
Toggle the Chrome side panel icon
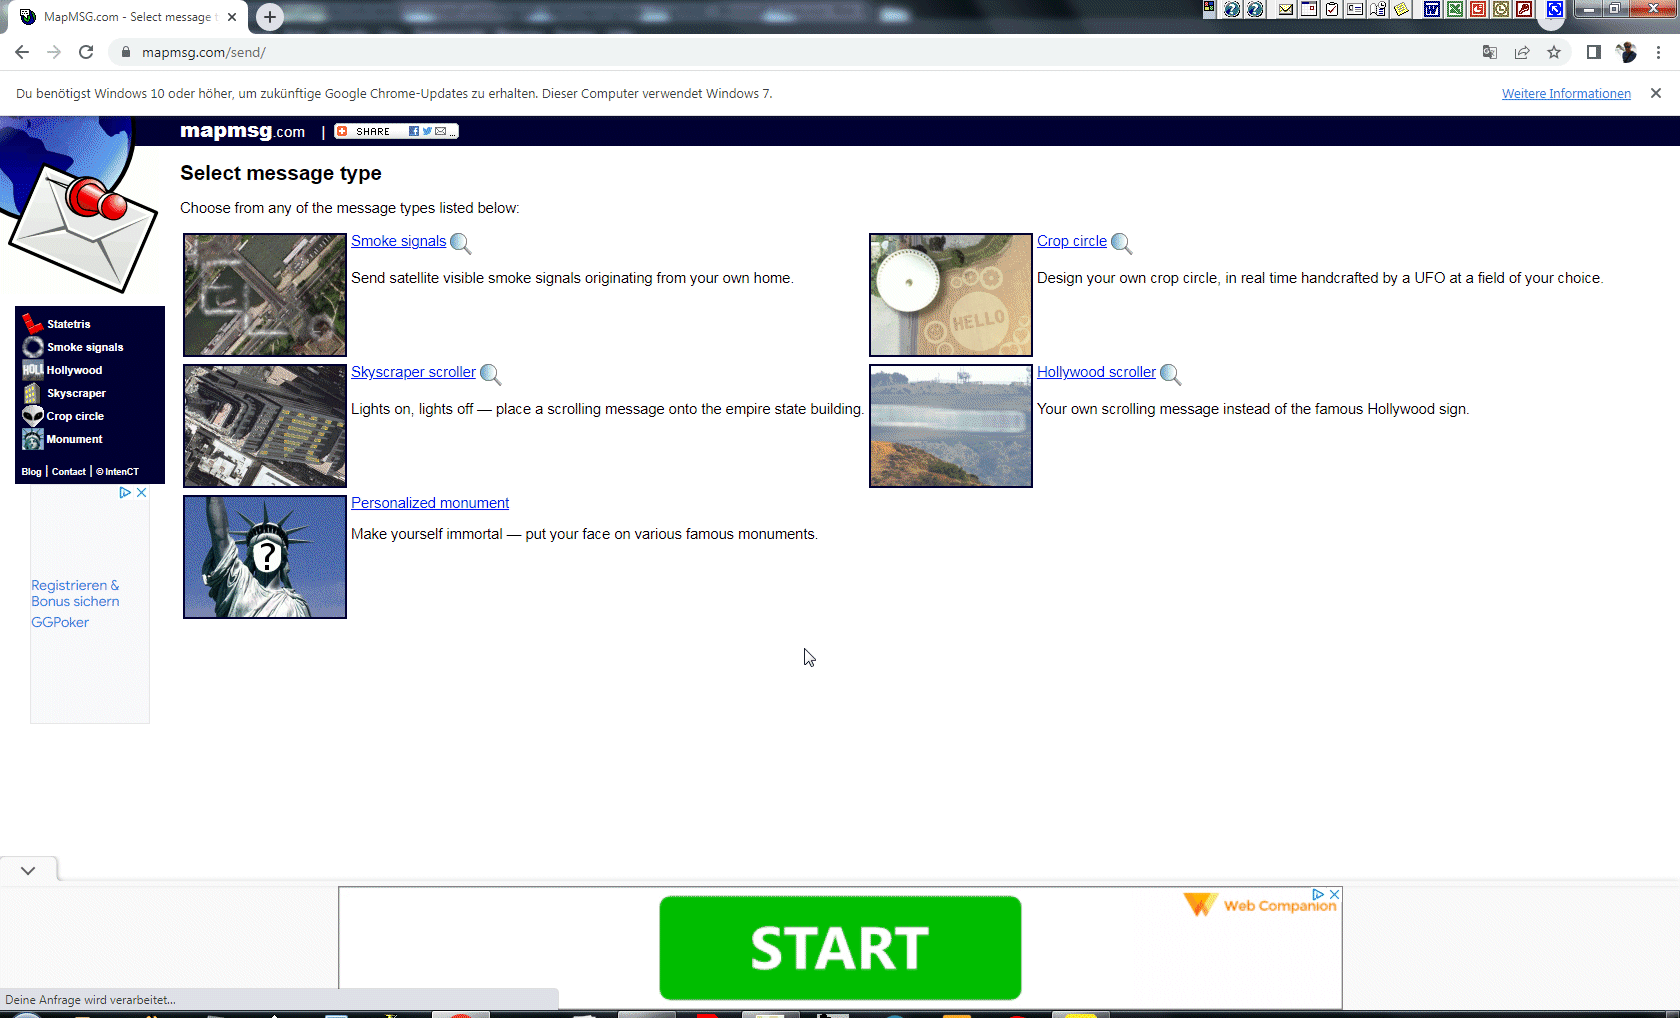coord(1594,52)
